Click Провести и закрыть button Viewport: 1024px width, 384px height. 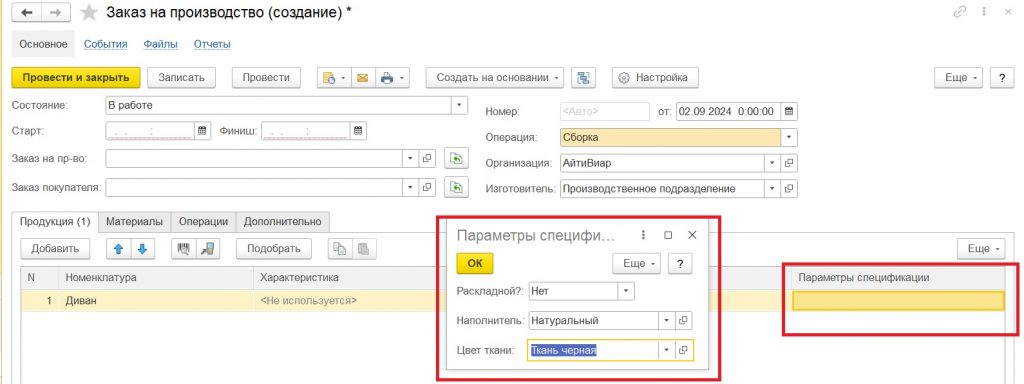(76, 78)
